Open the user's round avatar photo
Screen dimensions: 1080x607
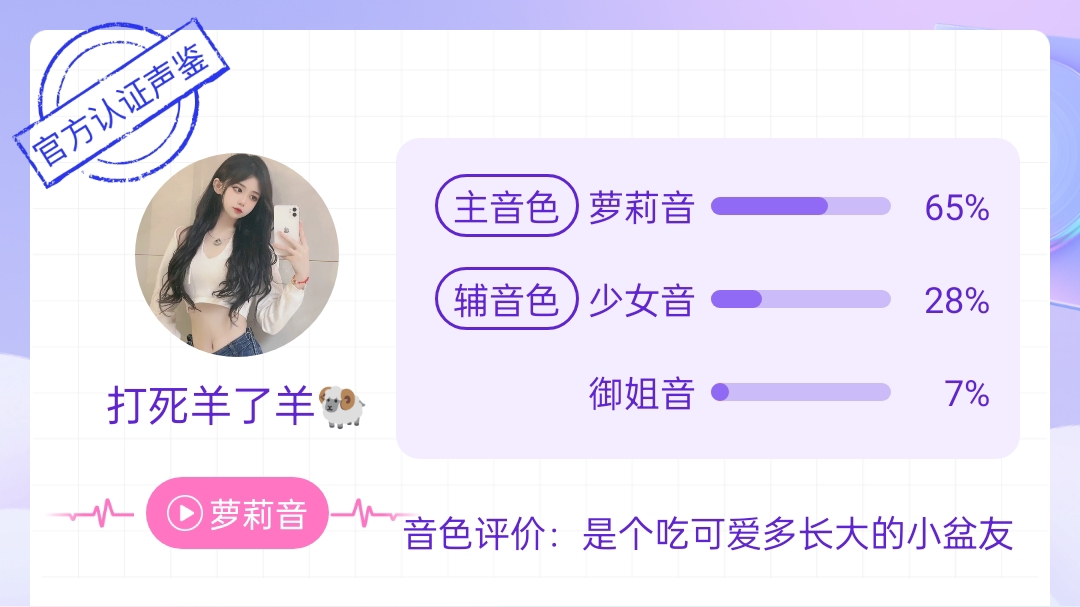click(237, 255)
